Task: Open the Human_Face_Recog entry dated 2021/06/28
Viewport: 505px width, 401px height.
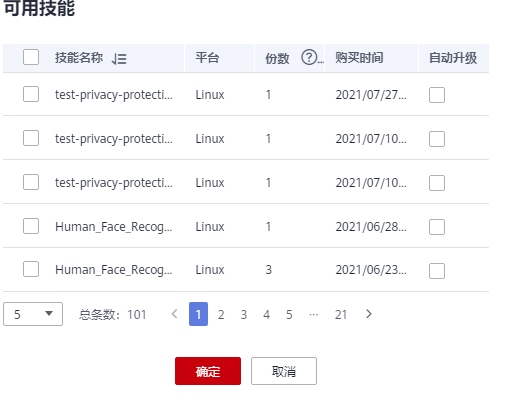Action: pos(113,227)
